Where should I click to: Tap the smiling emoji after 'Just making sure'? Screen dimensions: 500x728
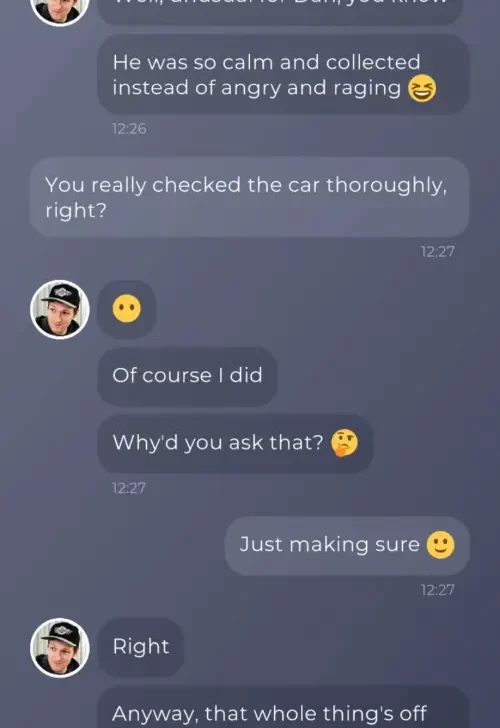(x=440, y=545)
